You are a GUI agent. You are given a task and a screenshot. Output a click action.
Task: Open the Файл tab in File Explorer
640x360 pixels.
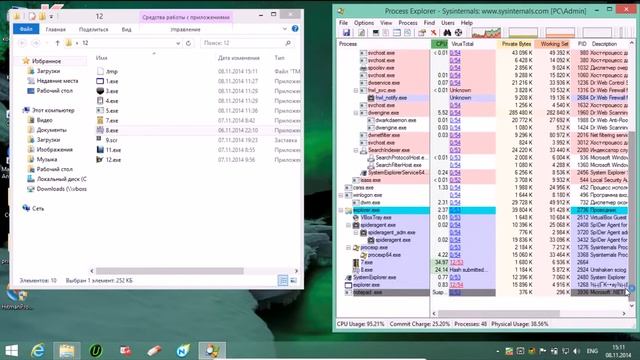(x=26, y=29)
